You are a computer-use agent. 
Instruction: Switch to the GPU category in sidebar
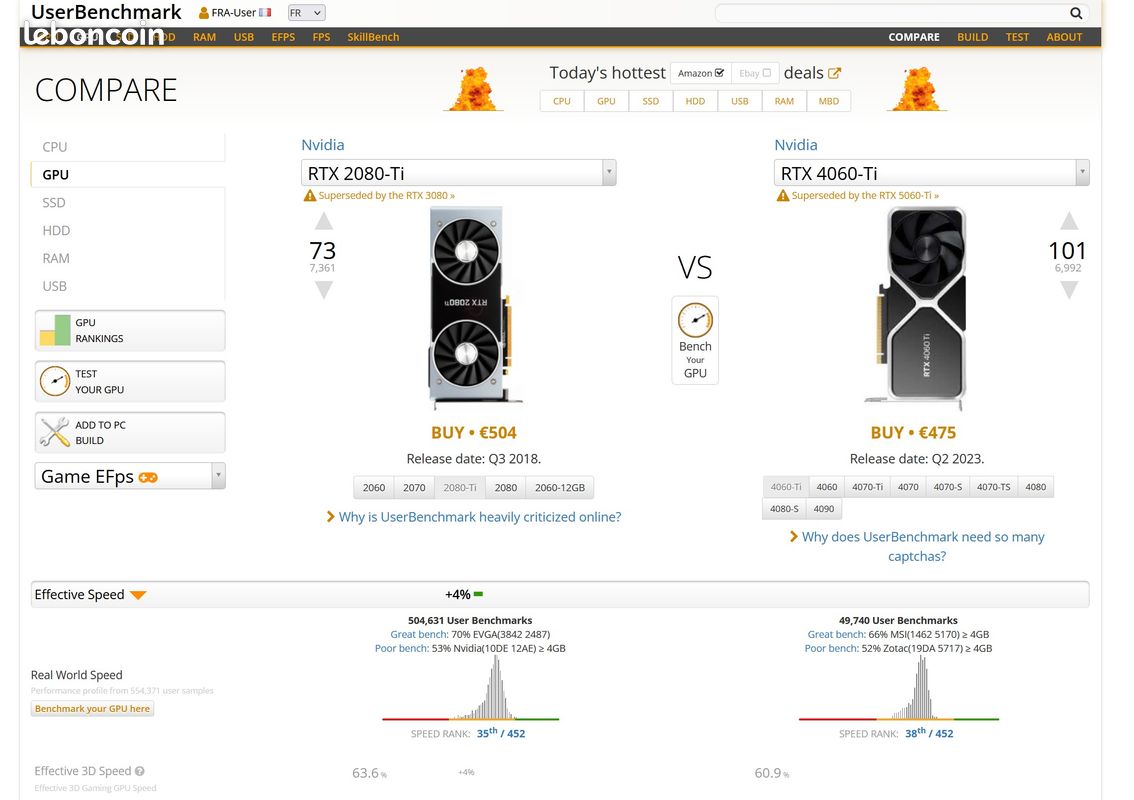tap(55, 174)
